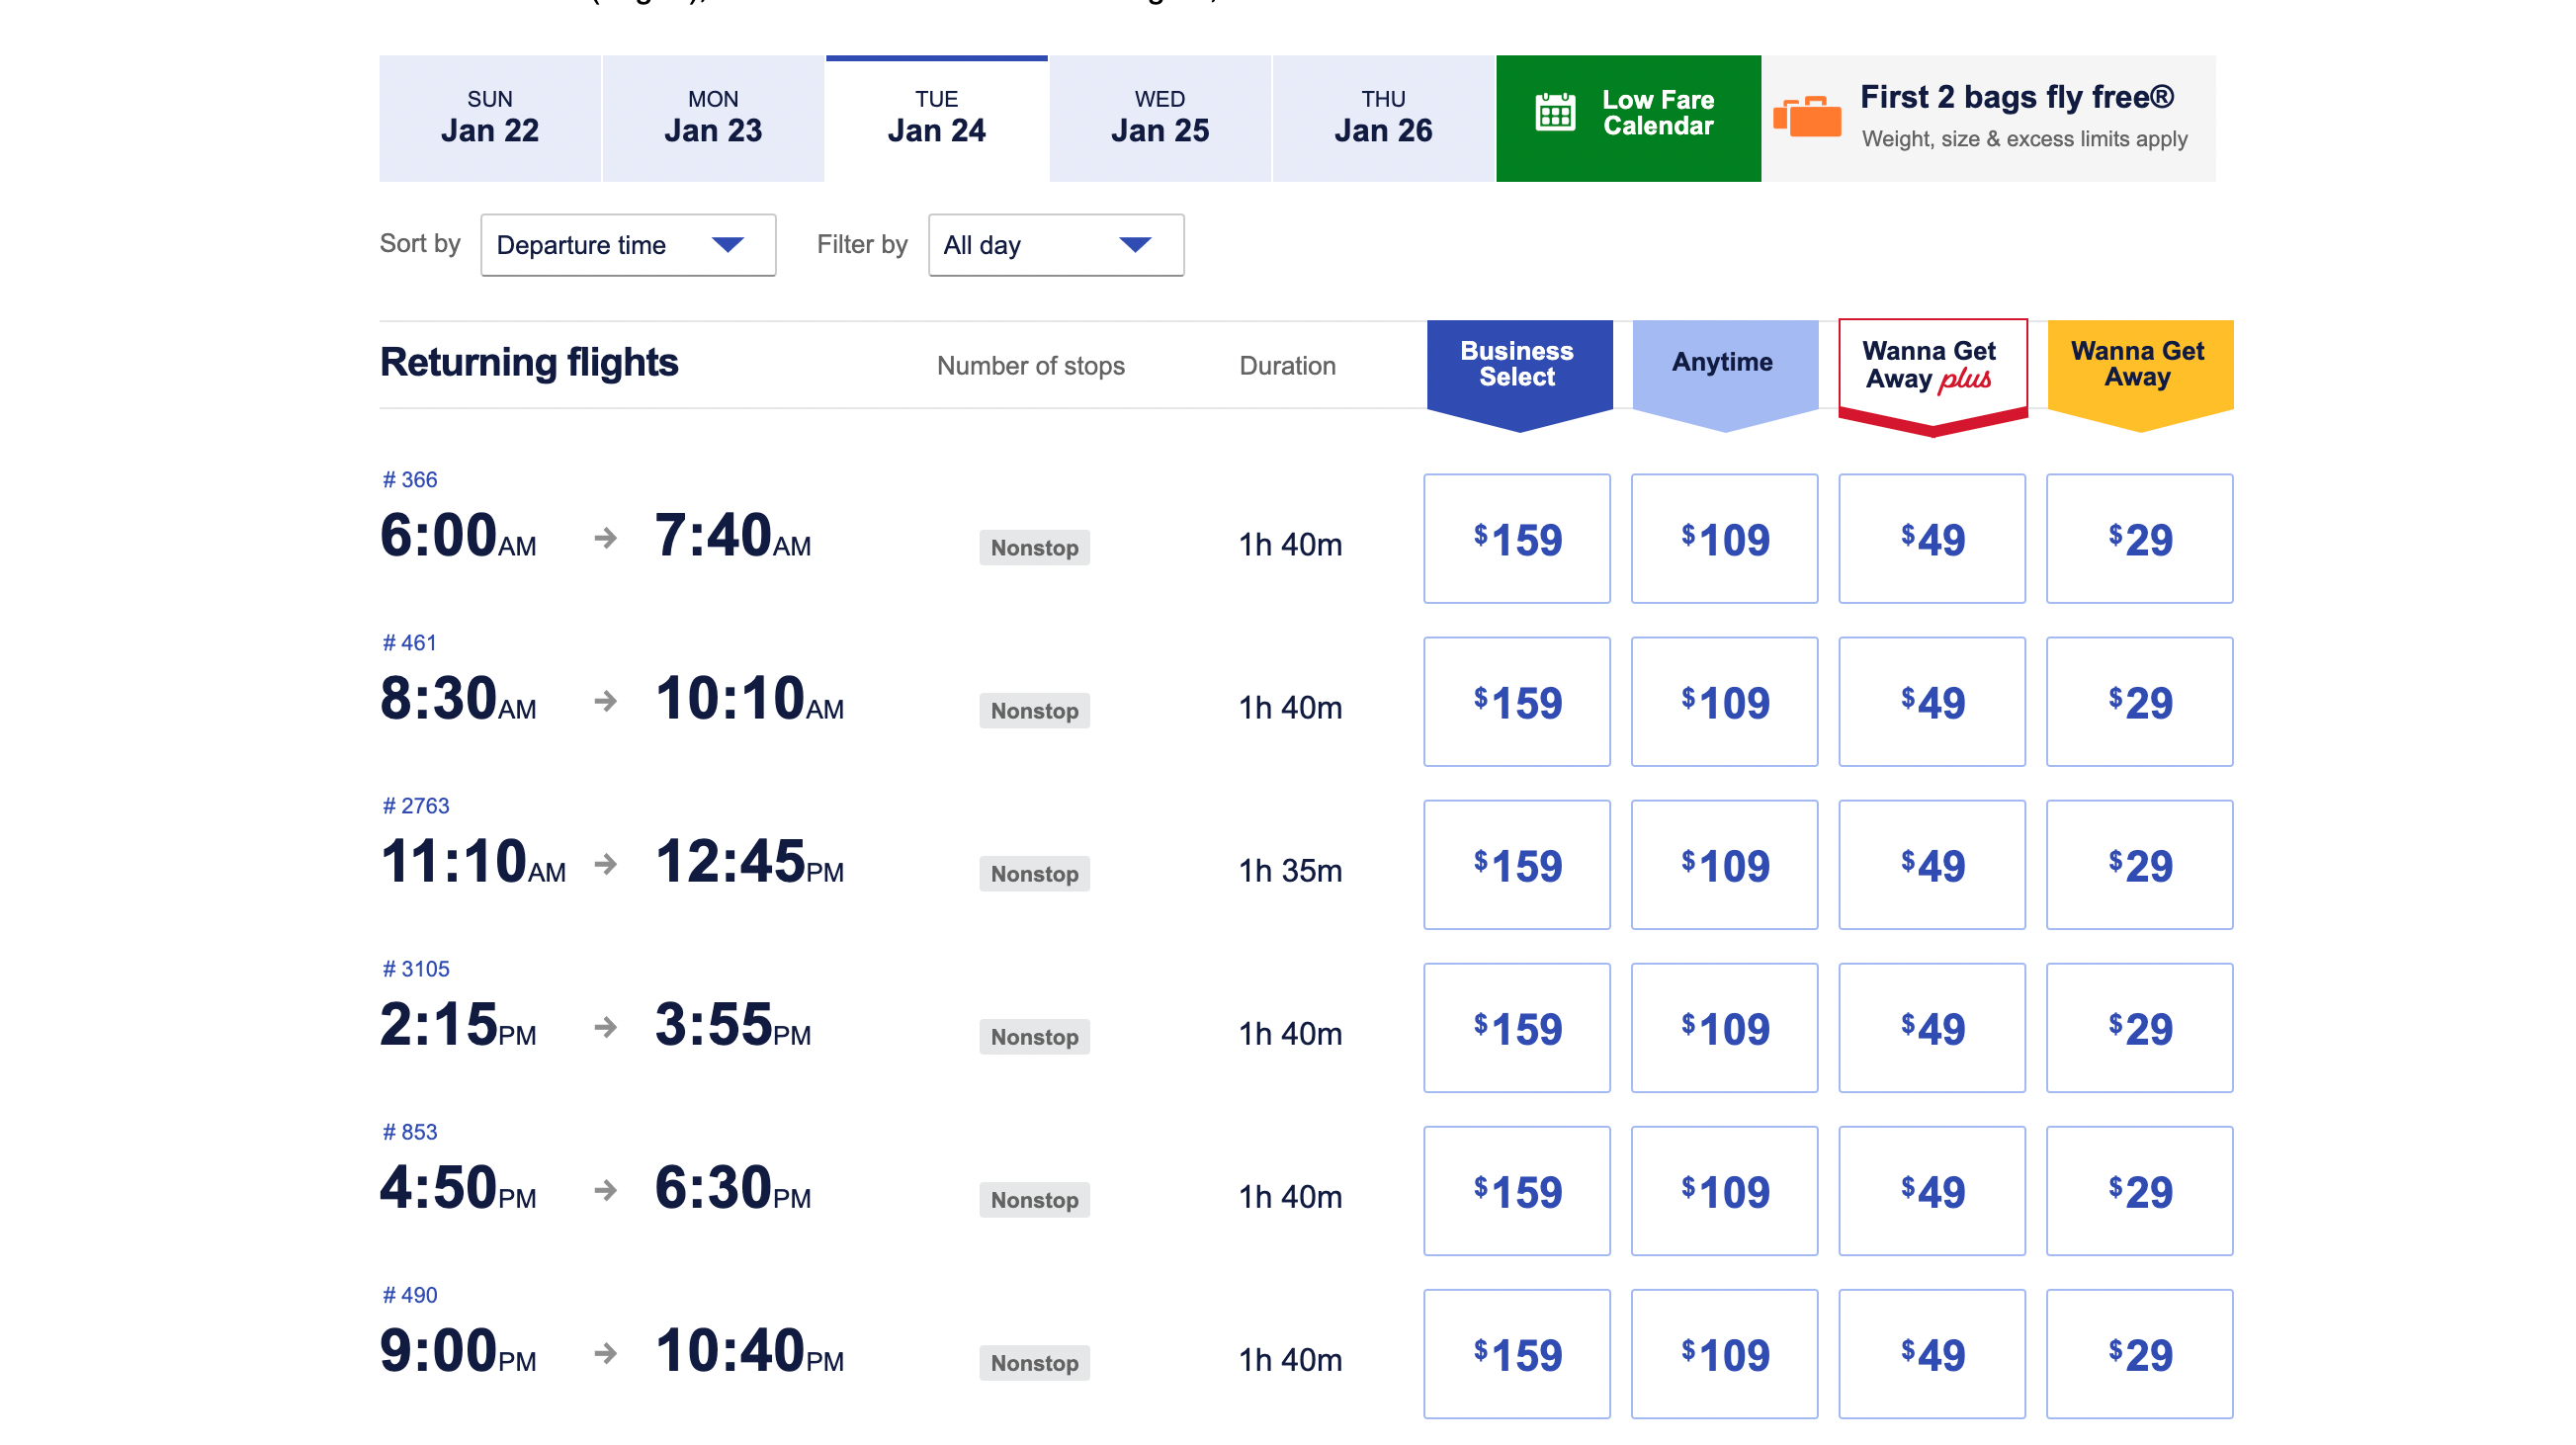Select $49 Wanna Get Away plus for 2:15 PM flight
Screen dimensions: 2576x1445
click(x=1932, y=1028)
